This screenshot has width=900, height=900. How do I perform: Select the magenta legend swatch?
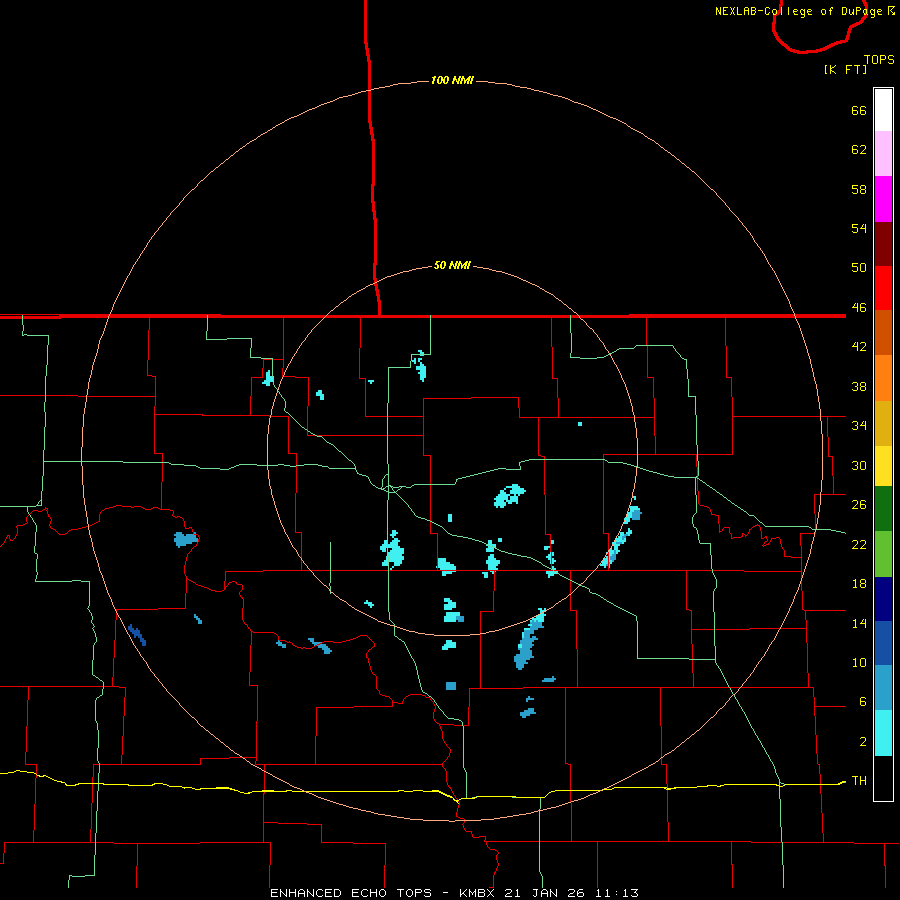[x=883, y=199]
